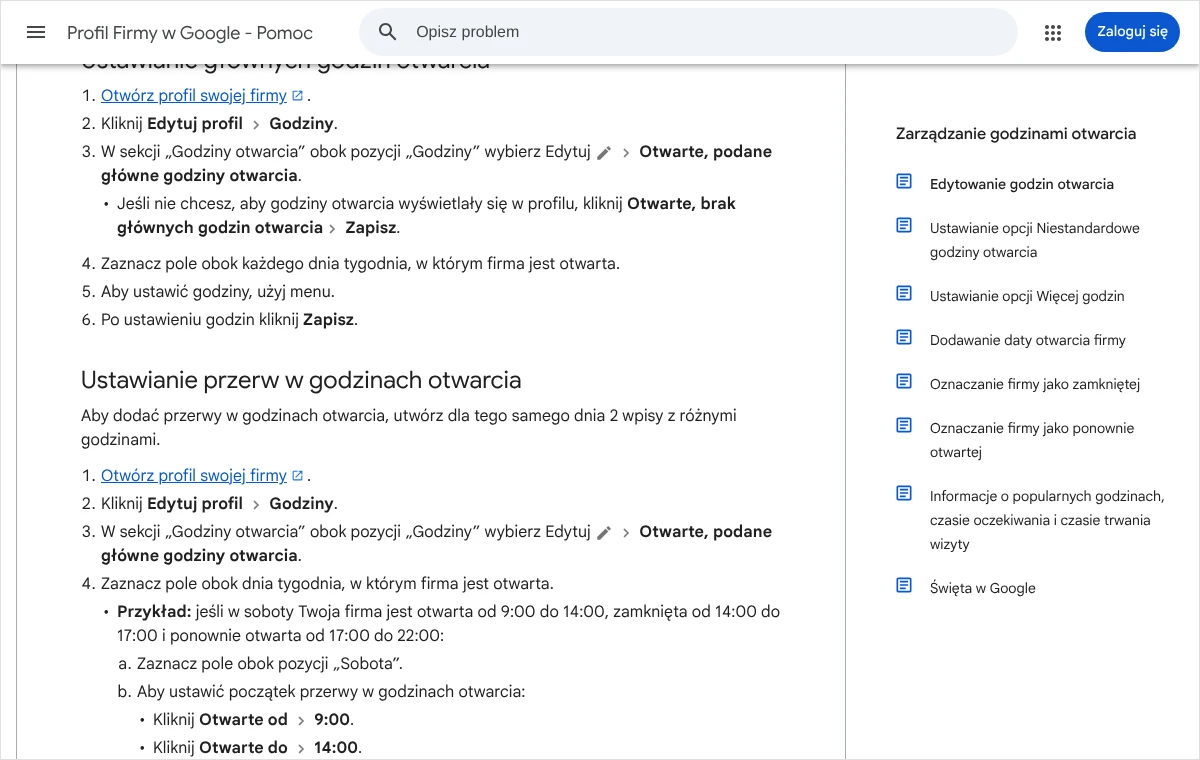Click document icon beside popularnych godzinach article

pos(904,494)
